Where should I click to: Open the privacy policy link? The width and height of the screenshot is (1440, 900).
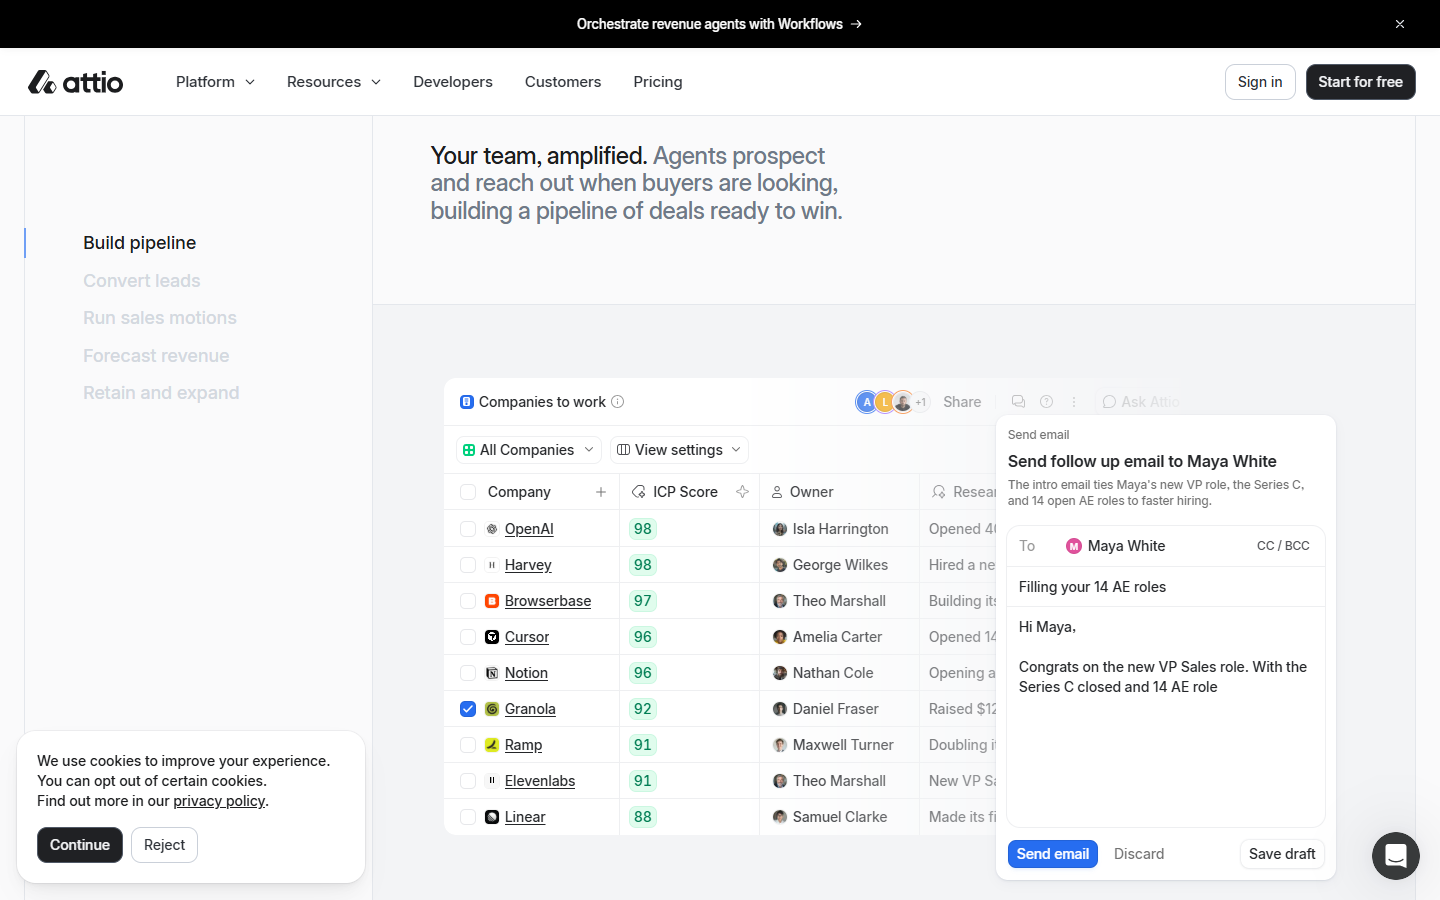click(x=219, y=801)
